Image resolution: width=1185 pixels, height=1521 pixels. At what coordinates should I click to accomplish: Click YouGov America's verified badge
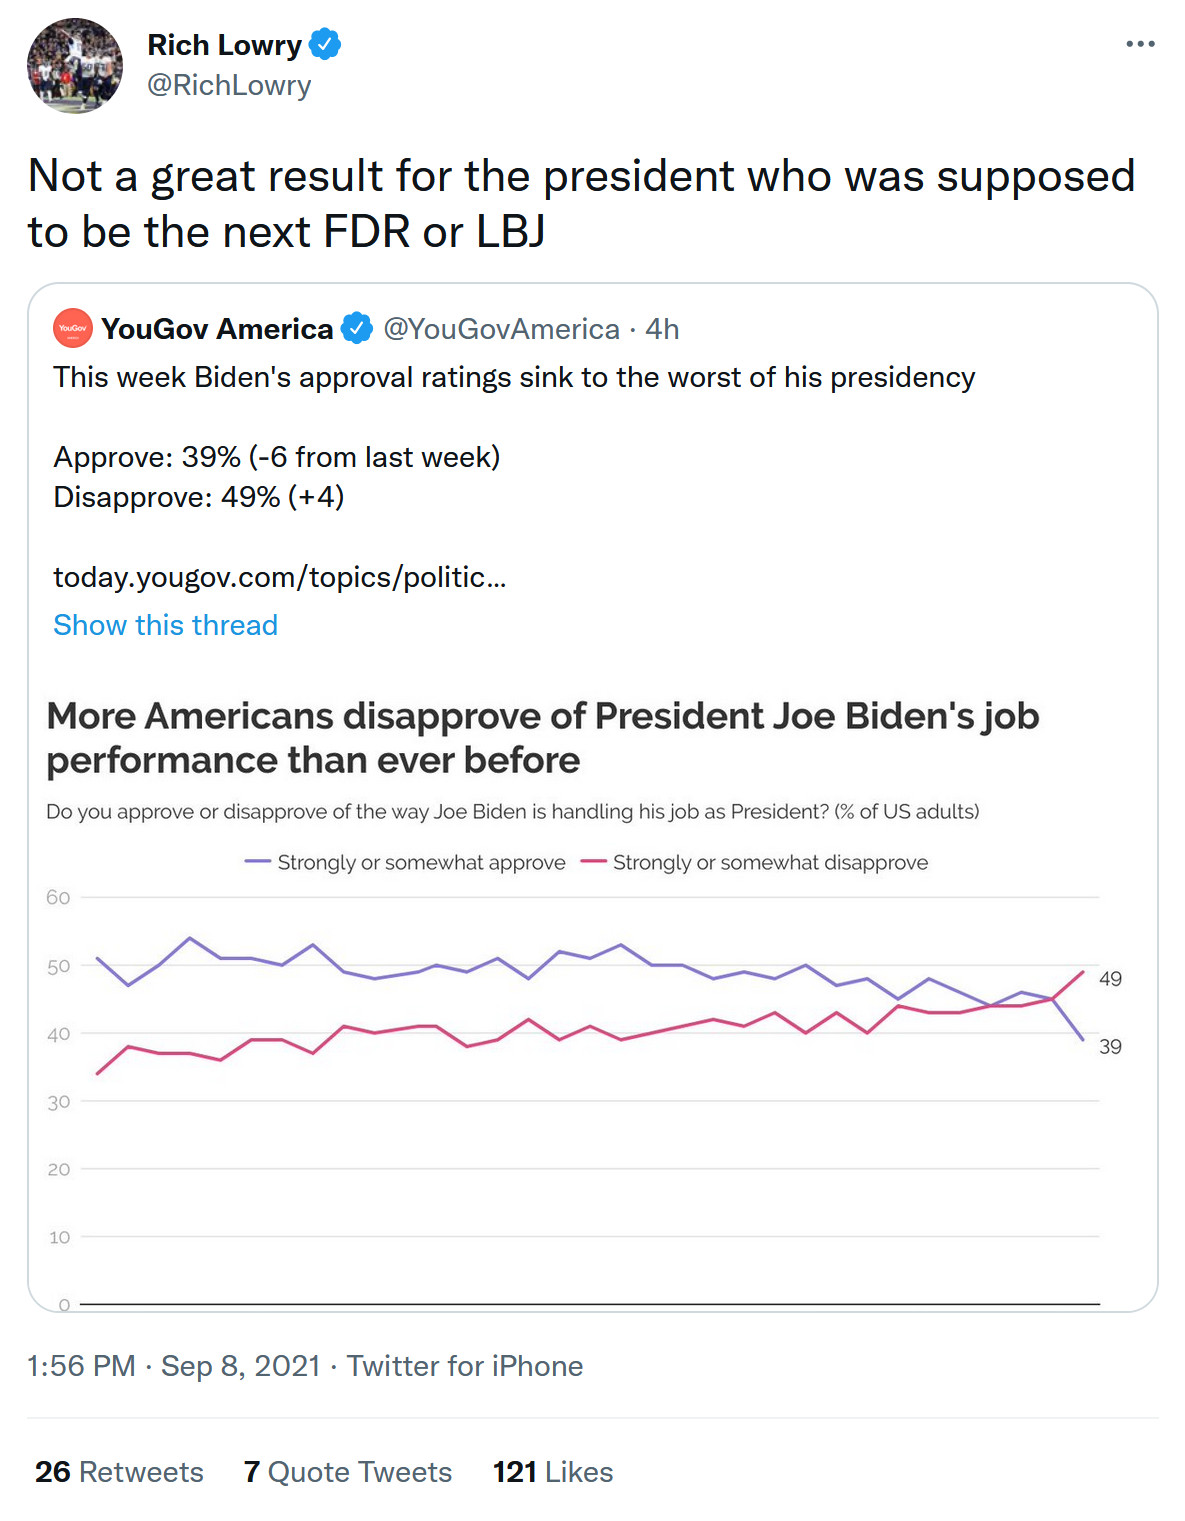tap(356, 328)
